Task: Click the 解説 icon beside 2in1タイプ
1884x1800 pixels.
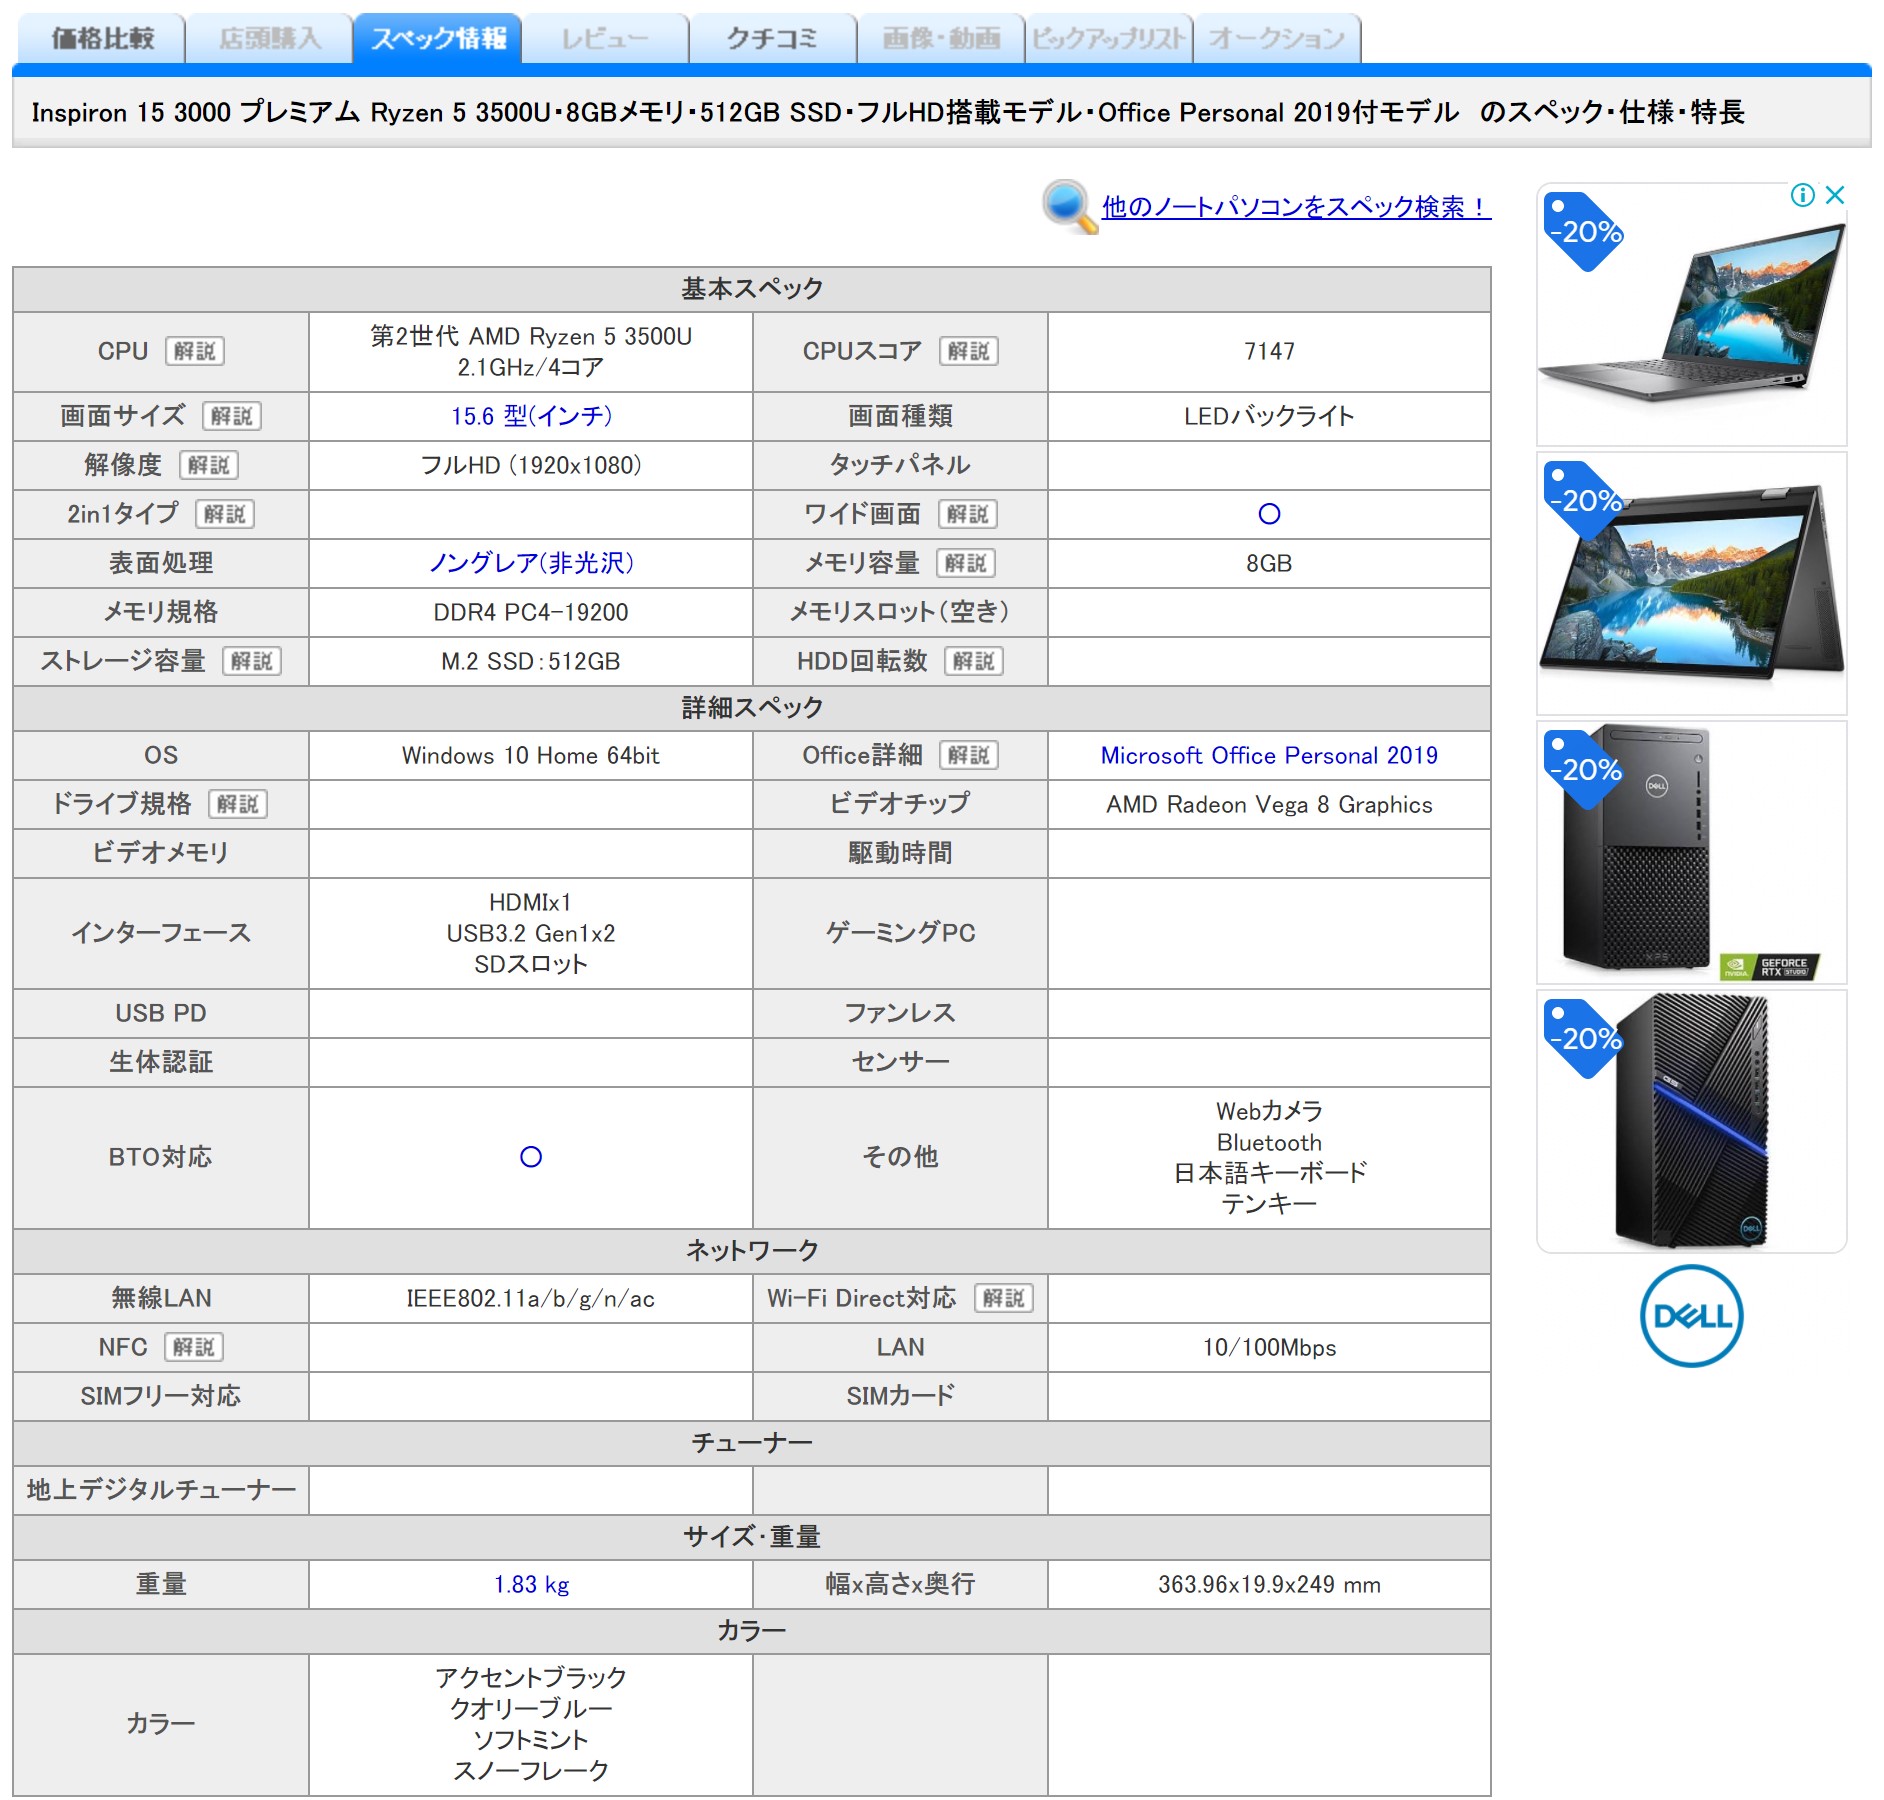Action: (225, 514)
